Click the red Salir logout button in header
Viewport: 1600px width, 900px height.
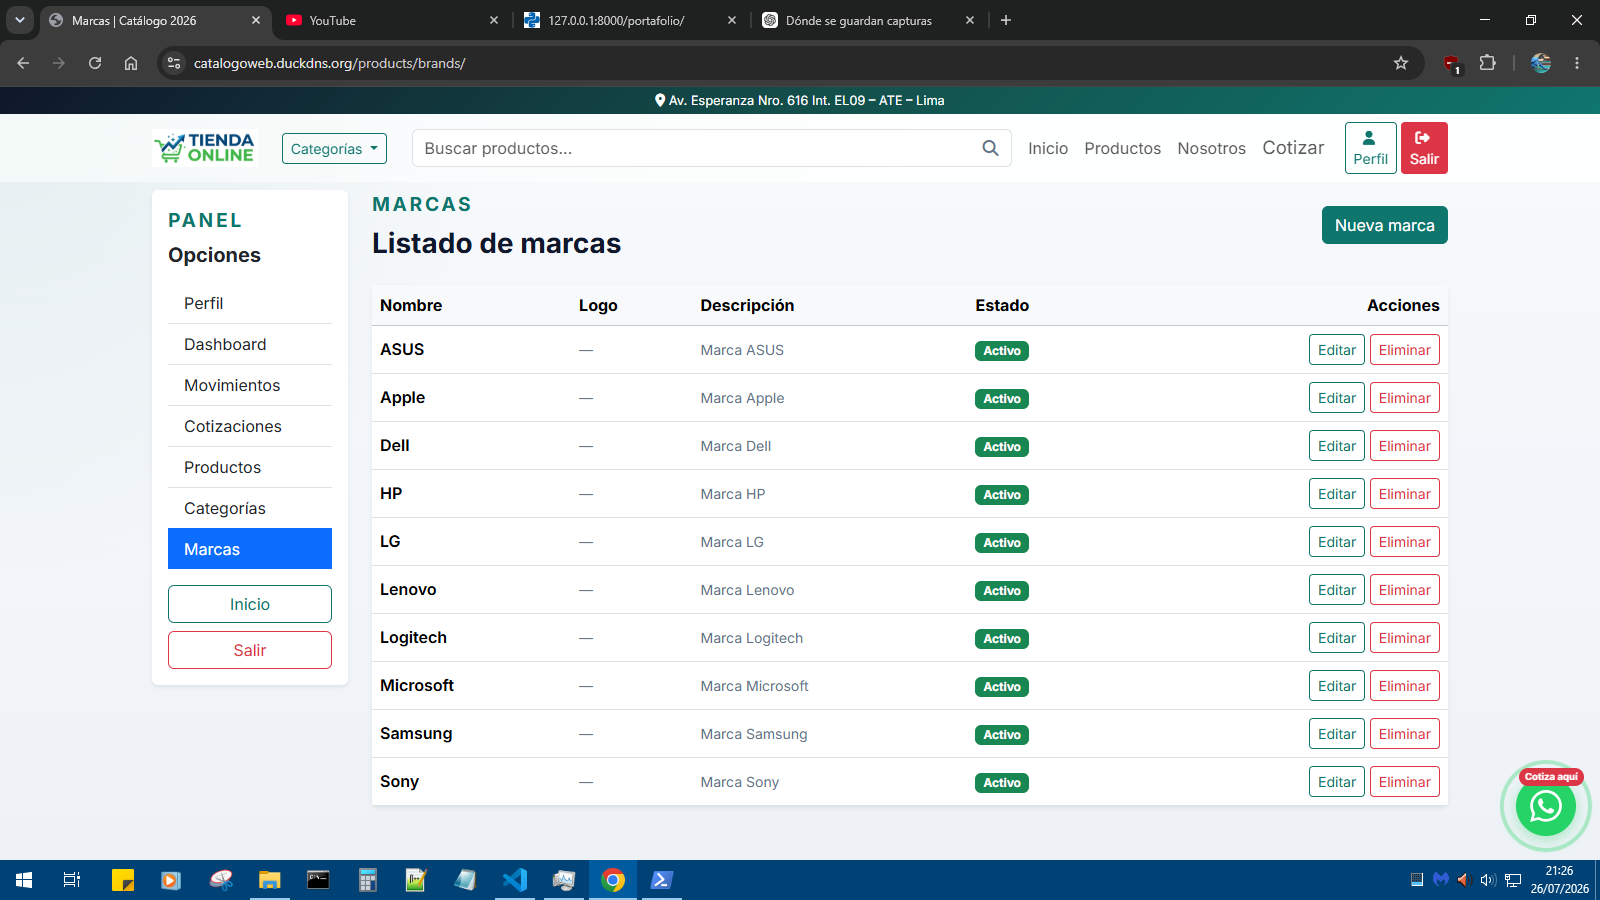pyautogui.click(x=1424, y=148)
